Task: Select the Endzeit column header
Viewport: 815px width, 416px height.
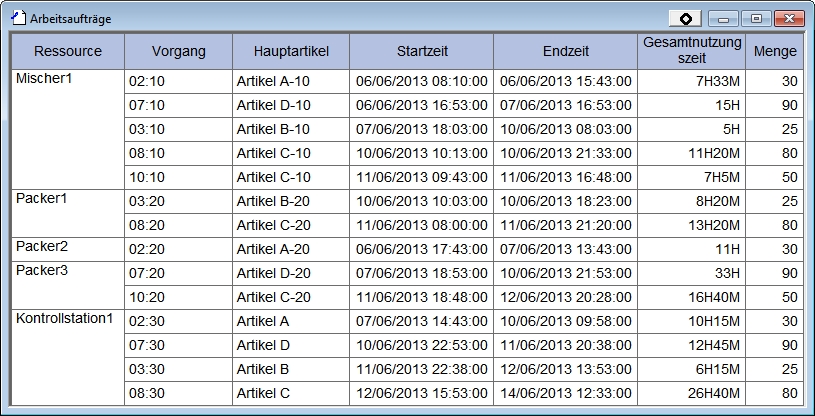Action: 565,51
